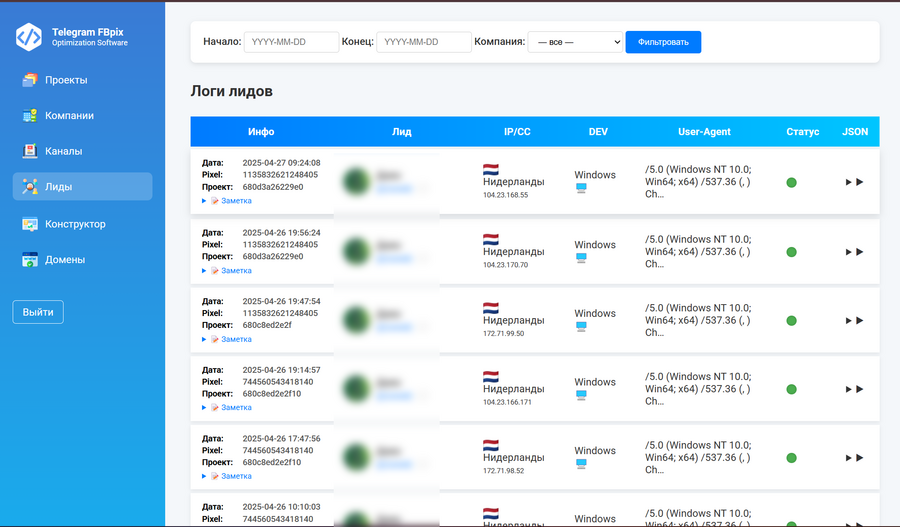Open Проекты in the sidebar
The image size is (900, 527).
coord(83,80)
